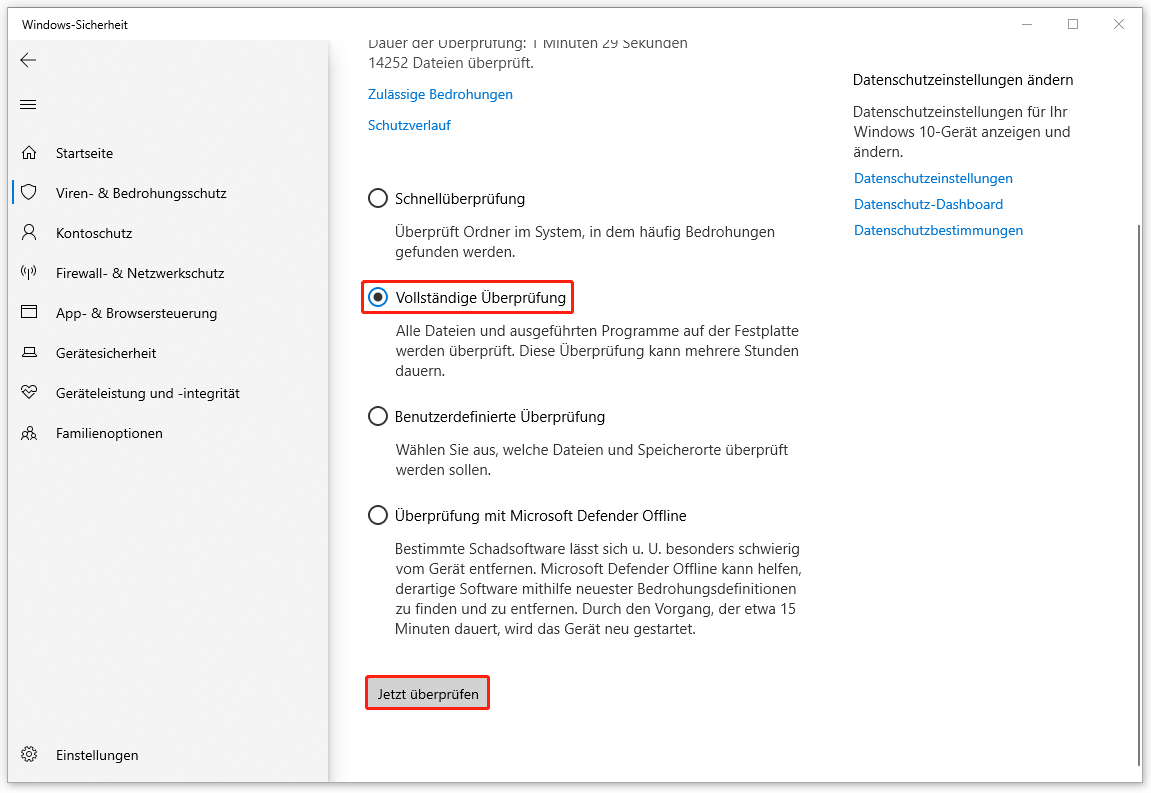Expand the navigation sidebar via hamburger menu

[x=27, y=103]
